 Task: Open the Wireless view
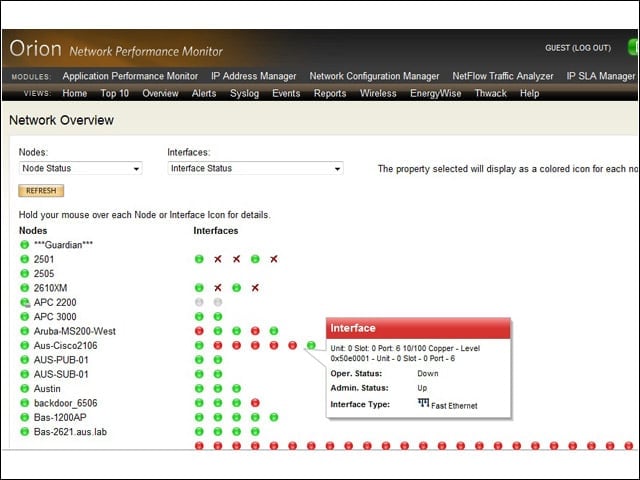tap(378, 93)
